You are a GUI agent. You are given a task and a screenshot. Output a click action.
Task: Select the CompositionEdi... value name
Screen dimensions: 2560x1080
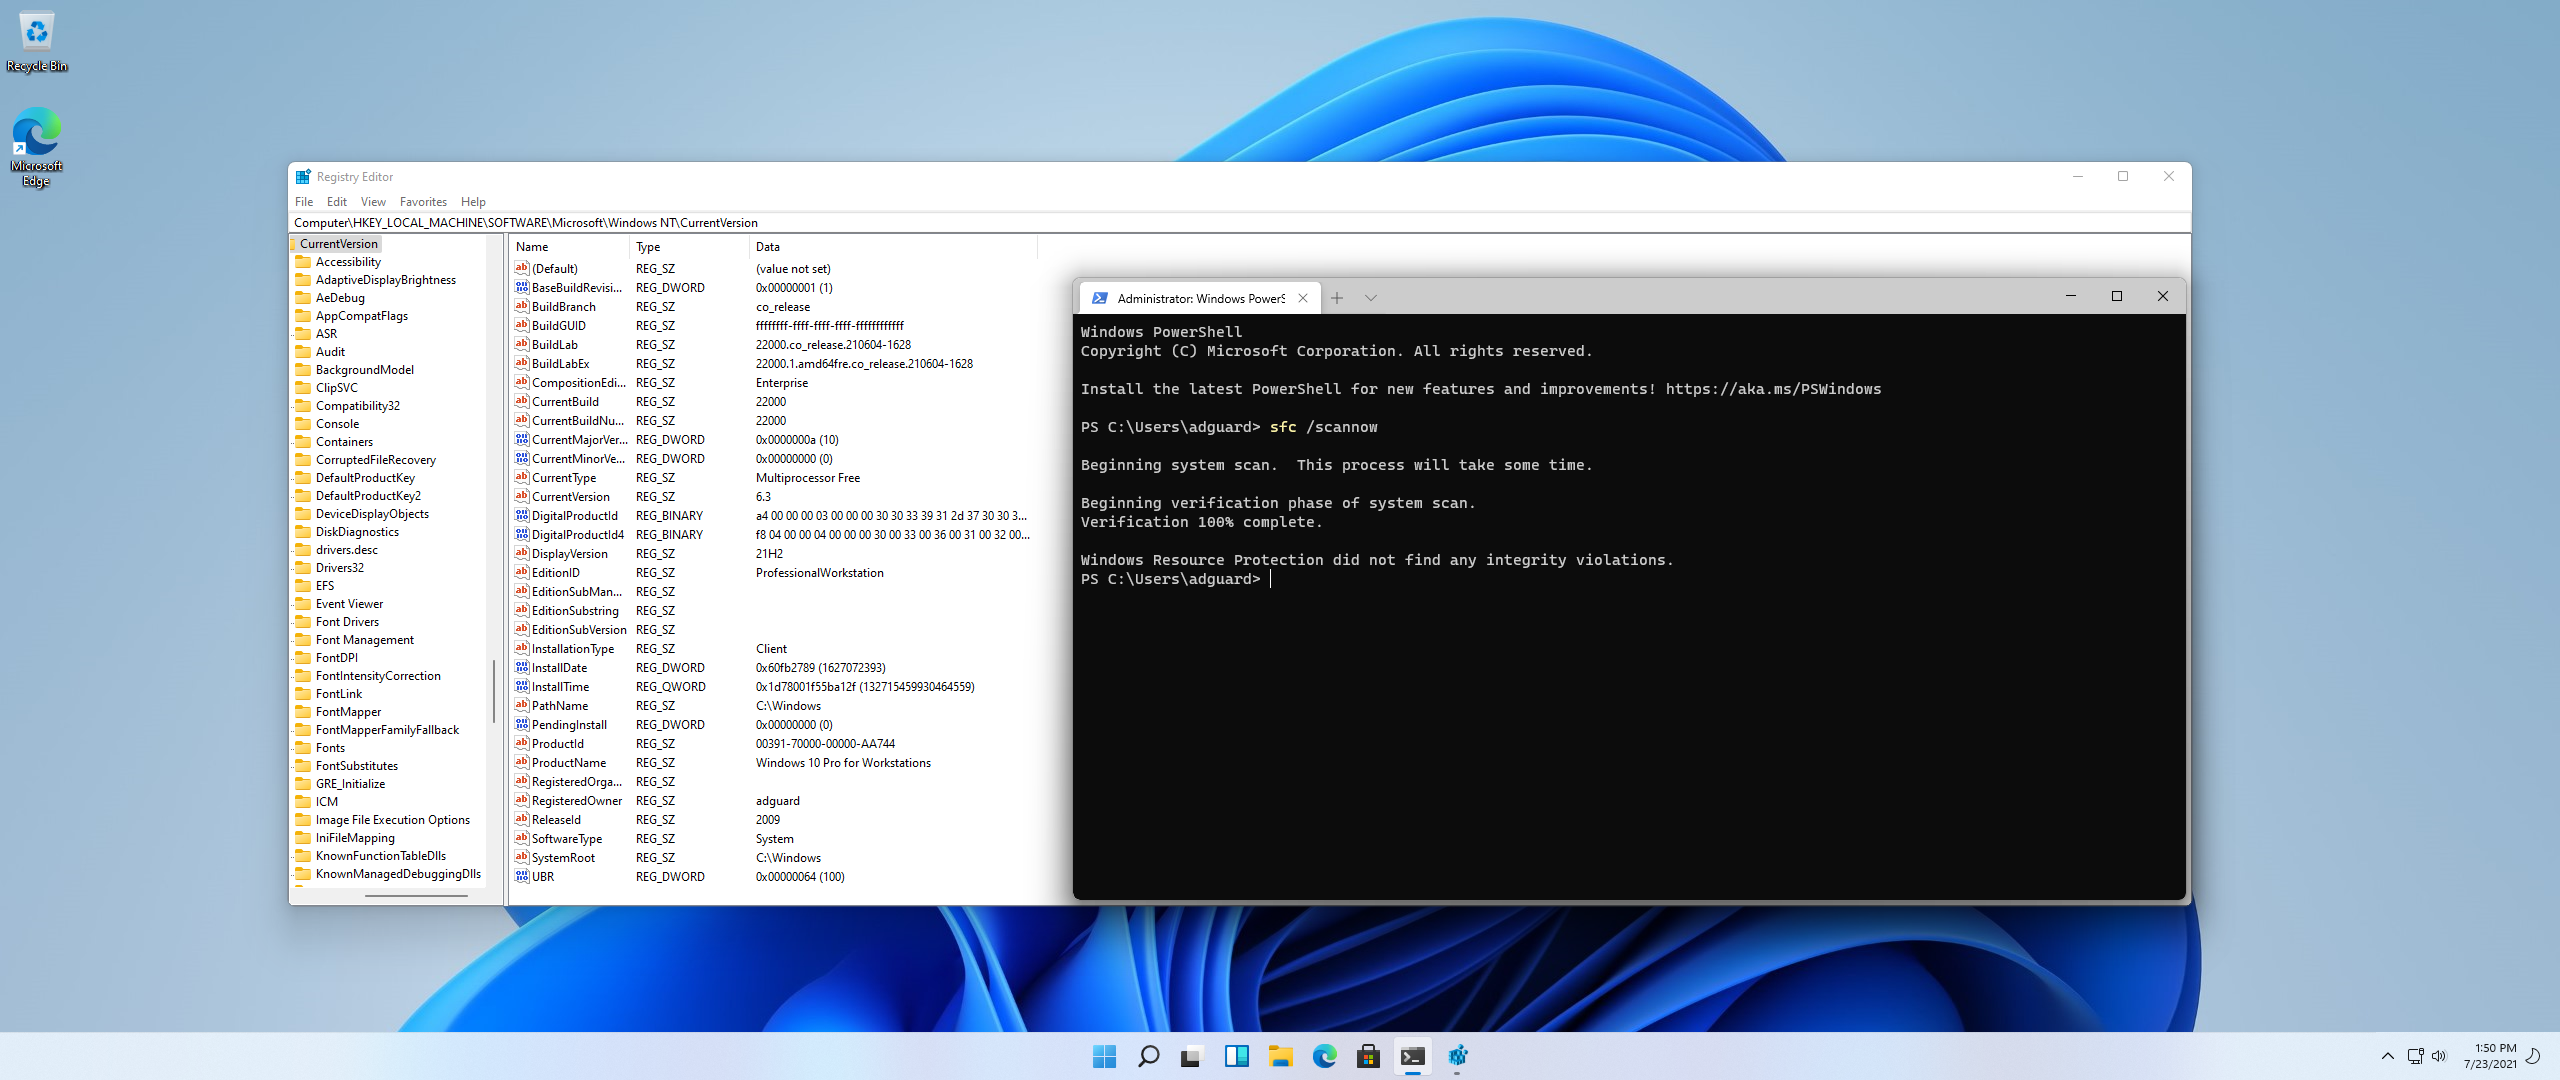coord(579,383)
